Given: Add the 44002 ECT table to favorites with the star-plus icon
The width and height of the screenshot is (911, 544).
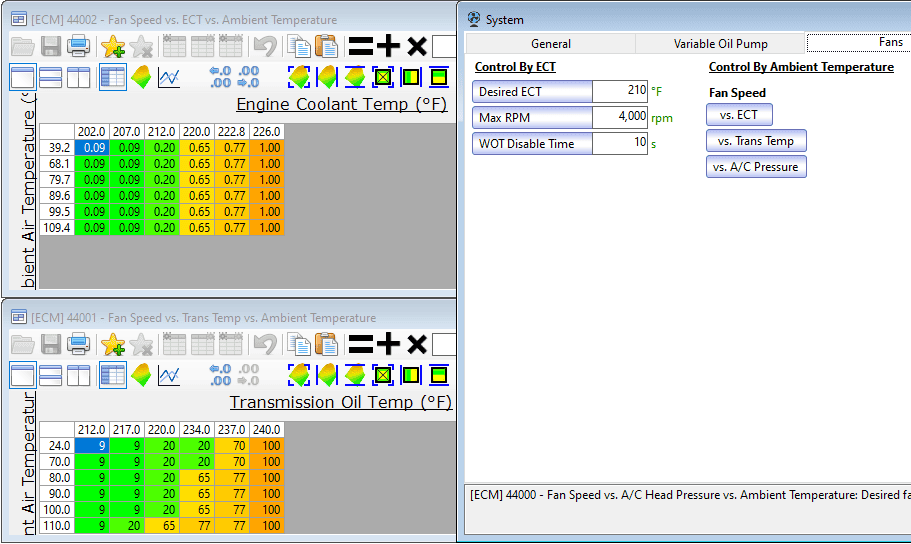Looking at the screenshot, I should point(113,46).
